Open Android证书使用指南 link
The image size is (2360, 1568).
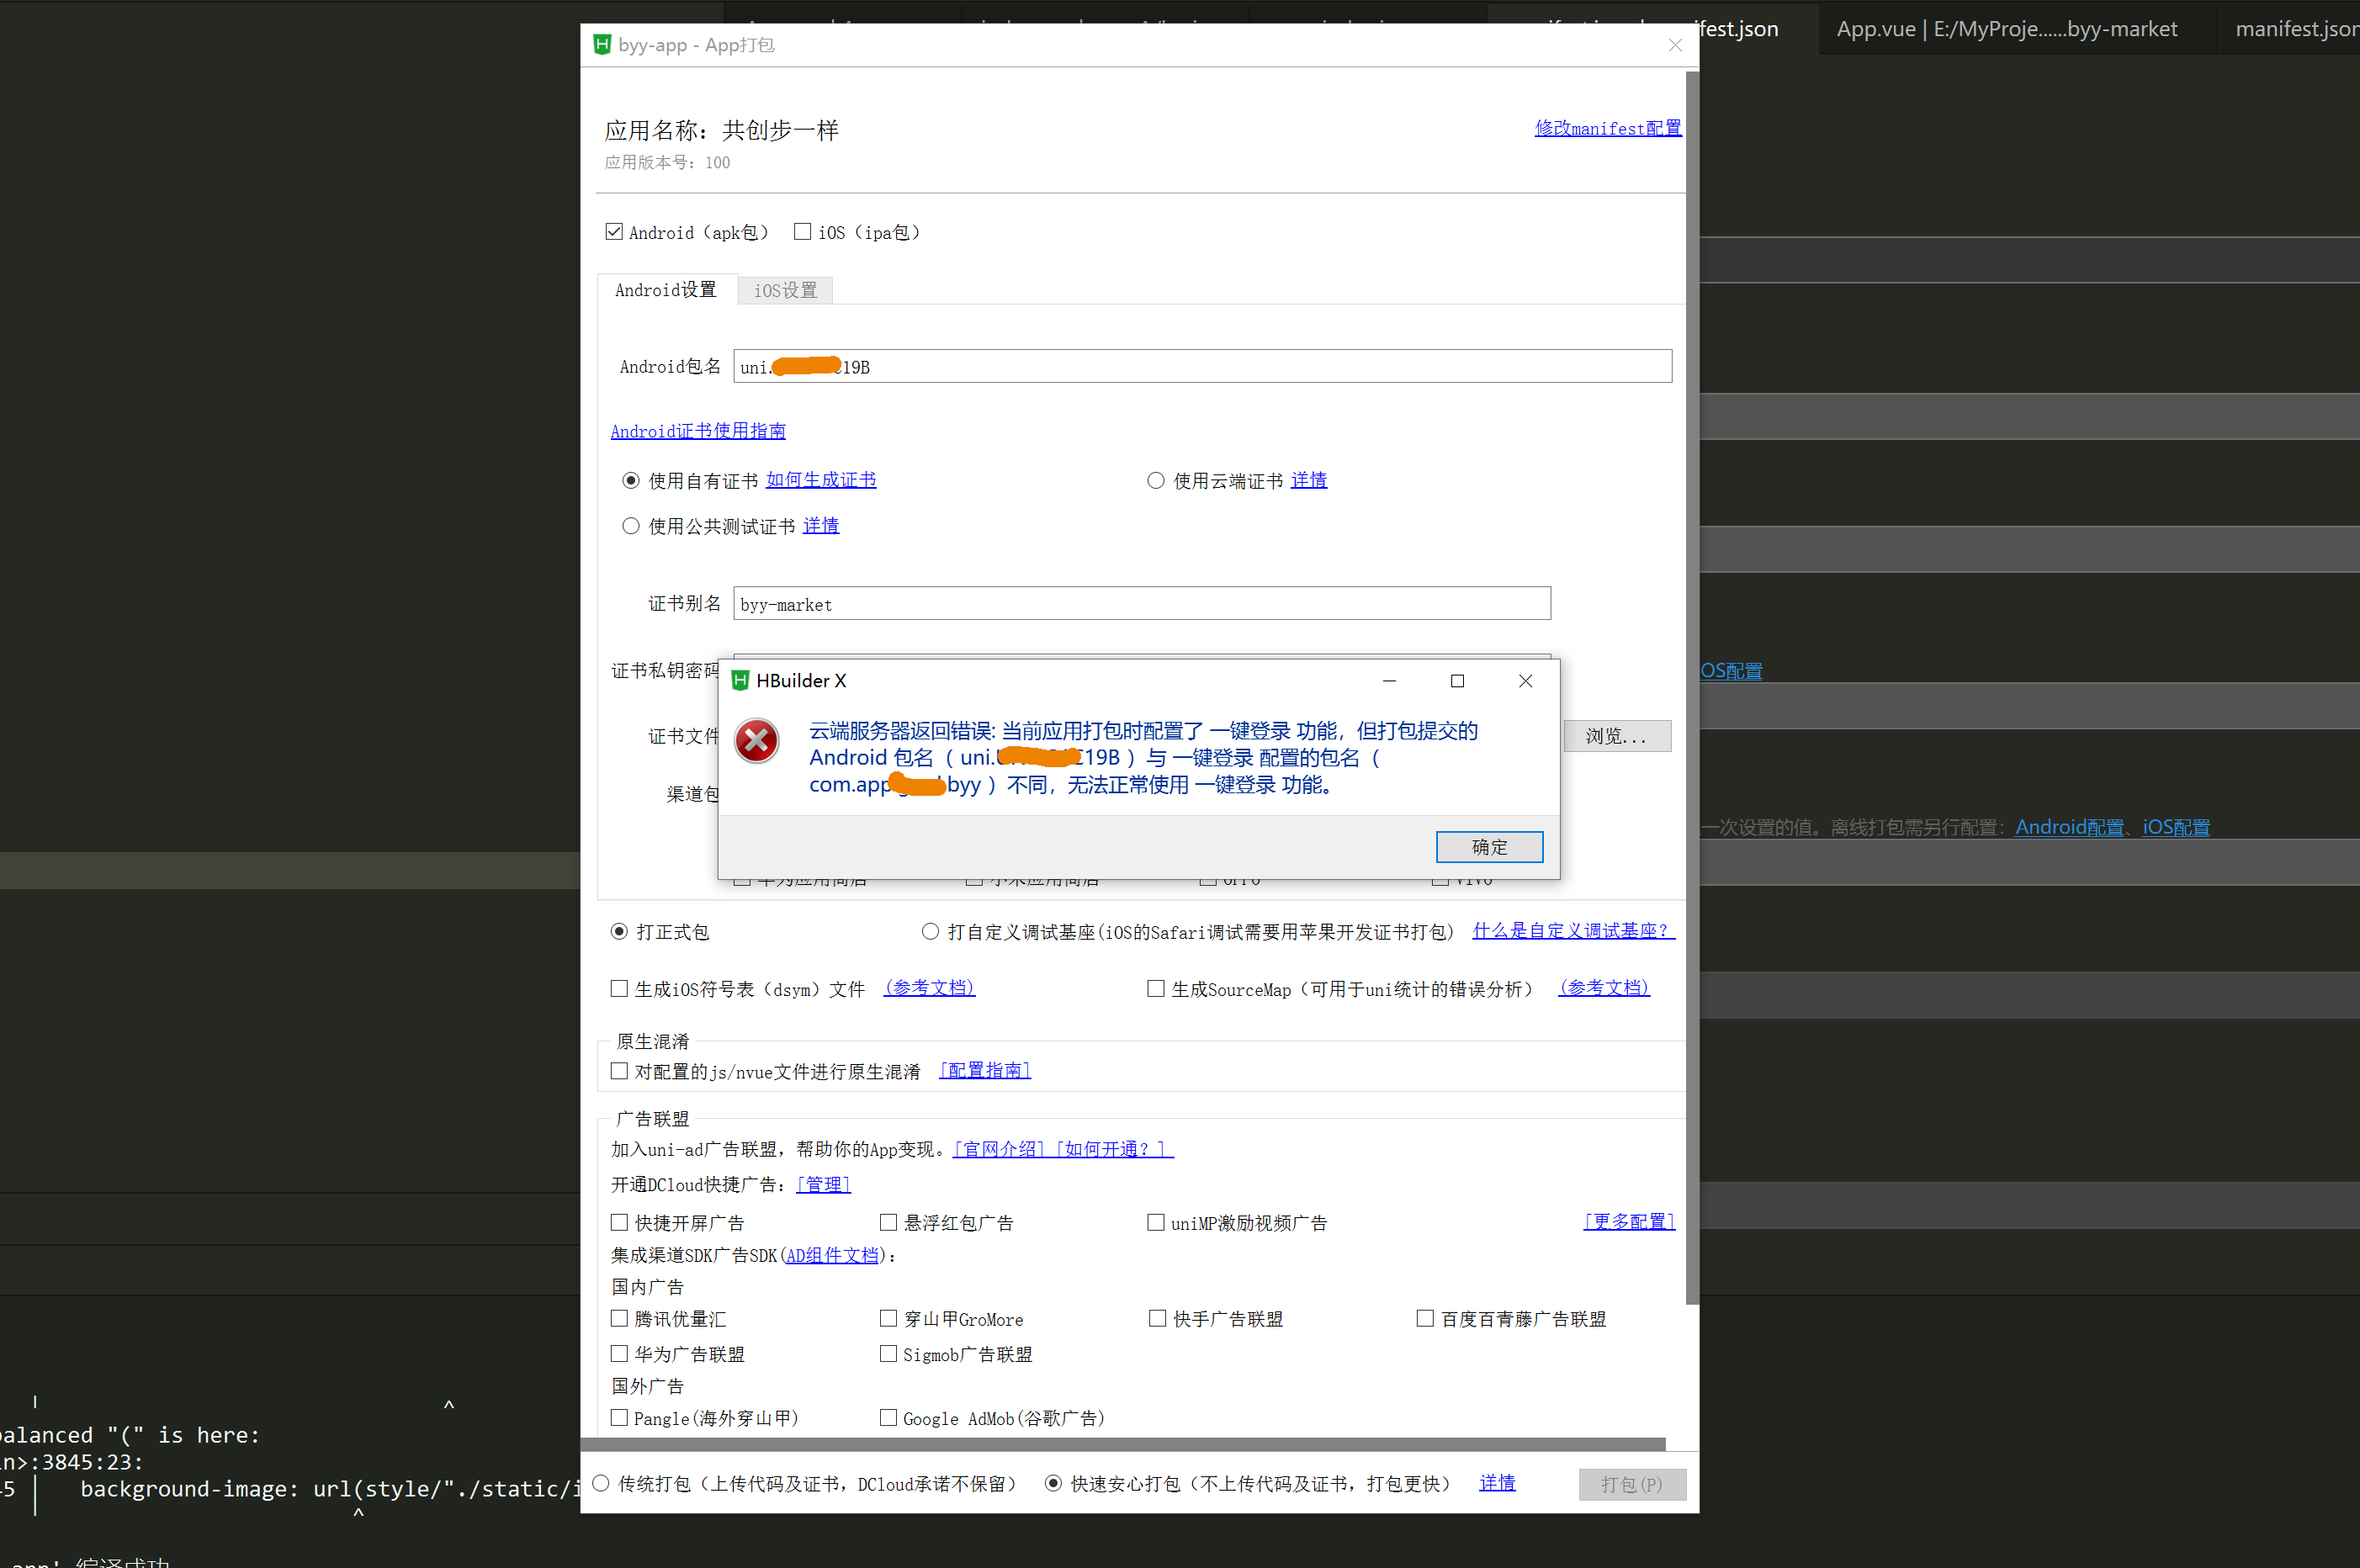(698, 431)
